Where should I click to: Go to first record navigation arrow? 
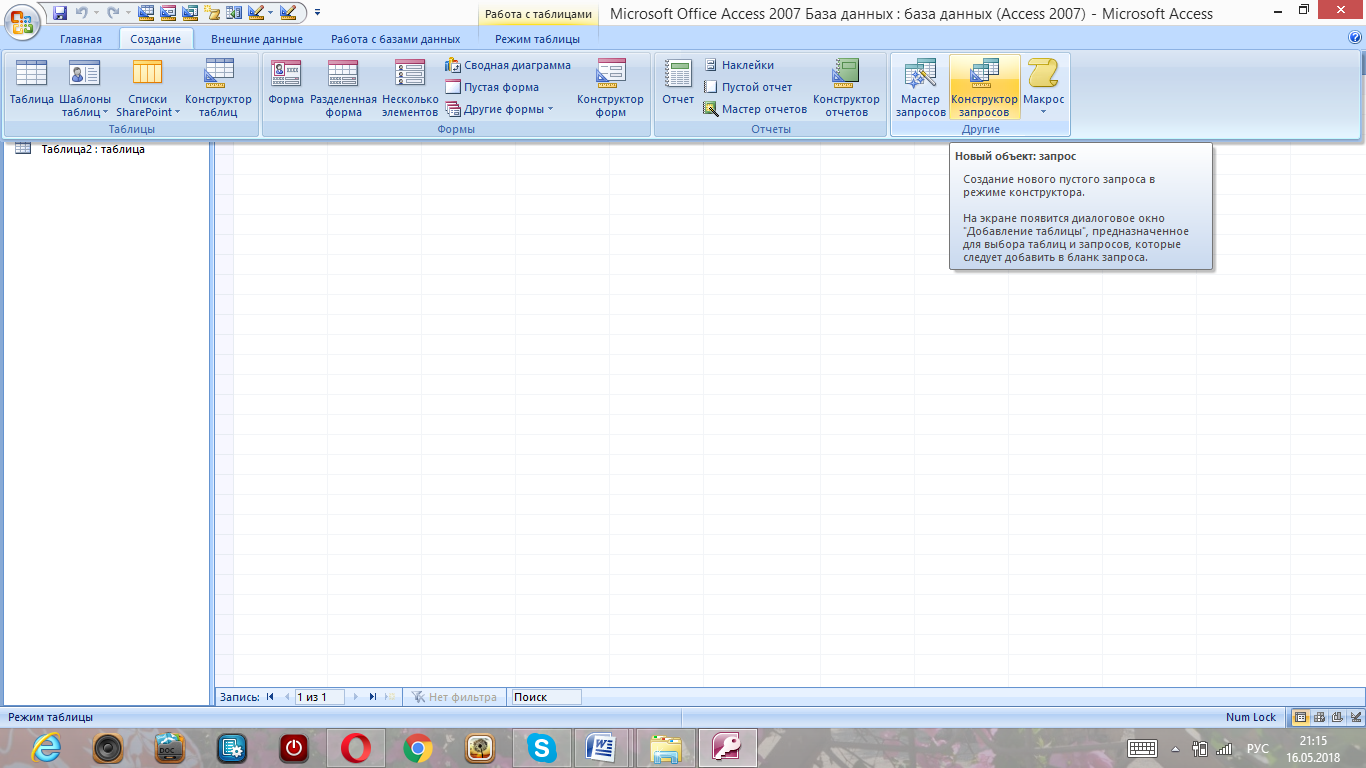pos(270,697)
